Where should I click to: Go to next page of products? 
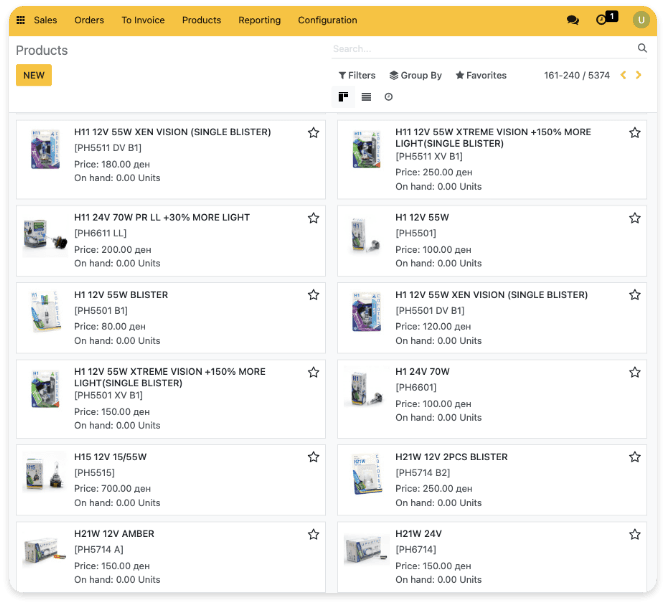[x=639, y=75]
